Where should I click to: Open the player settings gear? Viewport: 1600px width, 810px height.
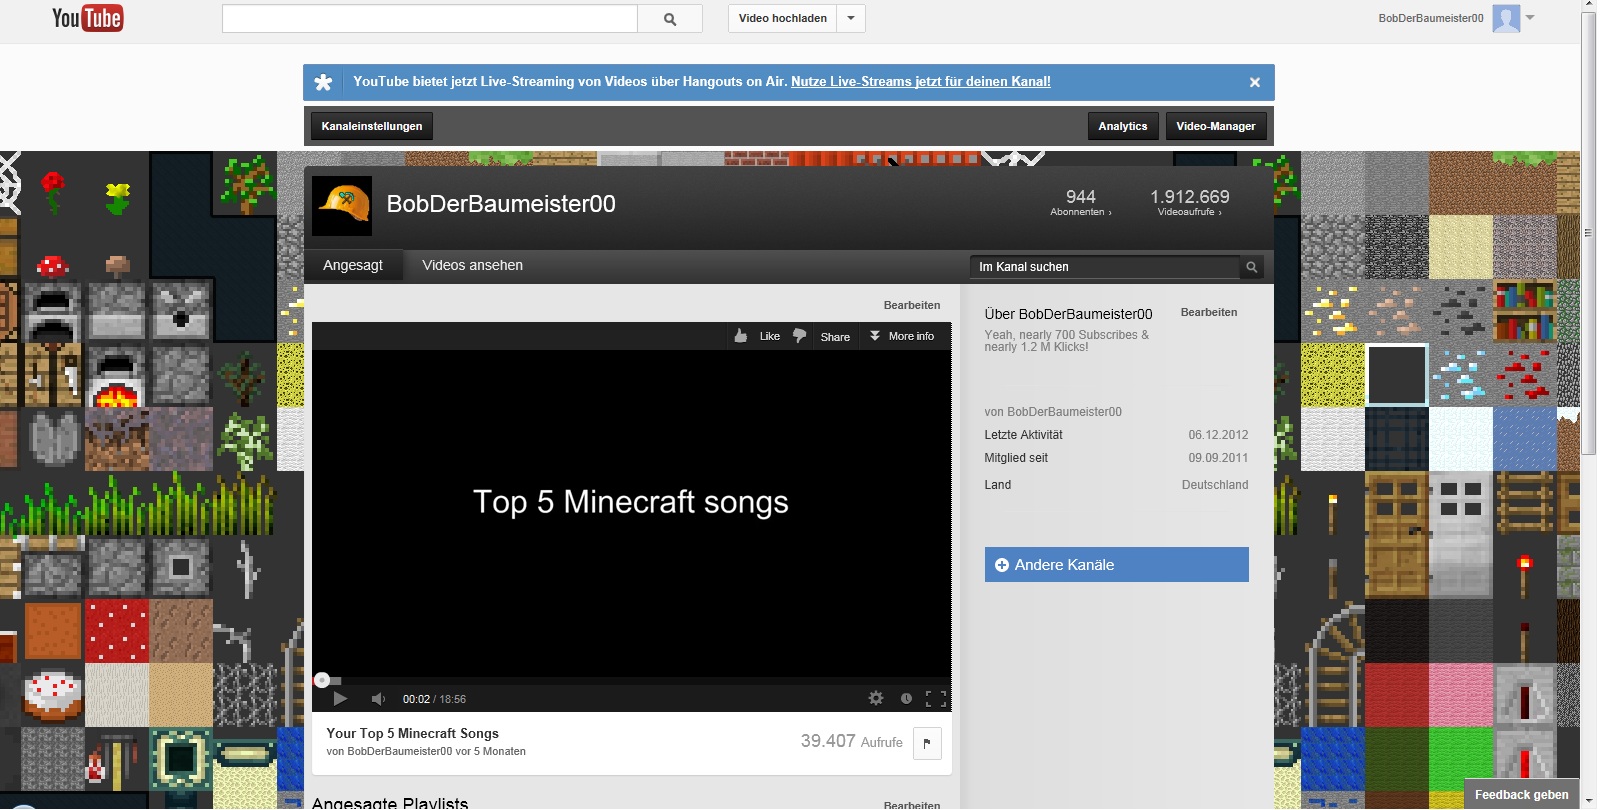[876, 699]
